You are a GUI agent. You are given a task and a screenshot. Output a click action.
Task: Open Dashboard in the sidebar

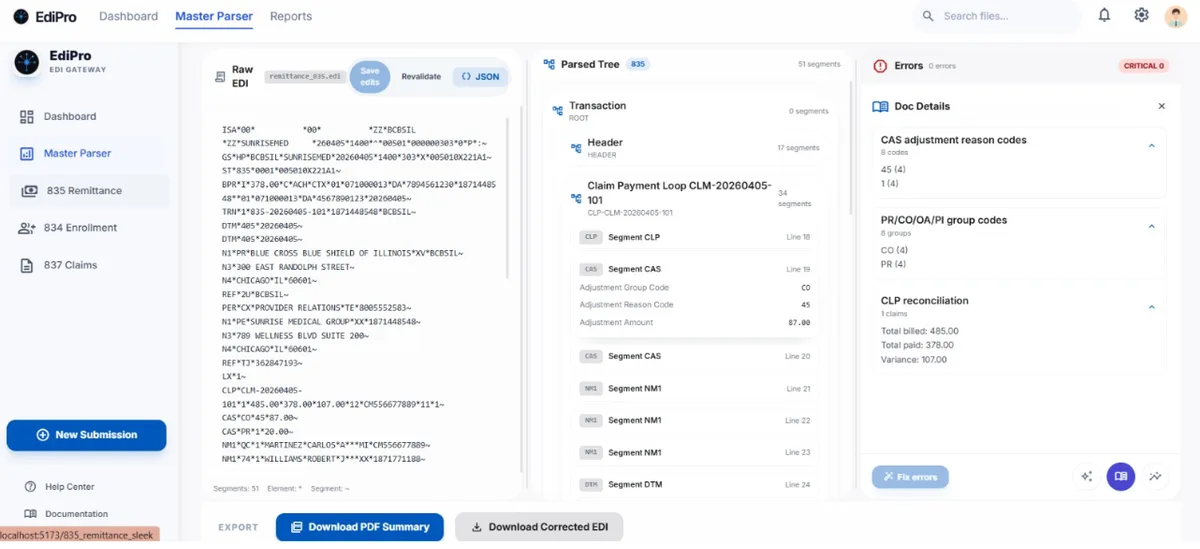click(x=90, y=117)
